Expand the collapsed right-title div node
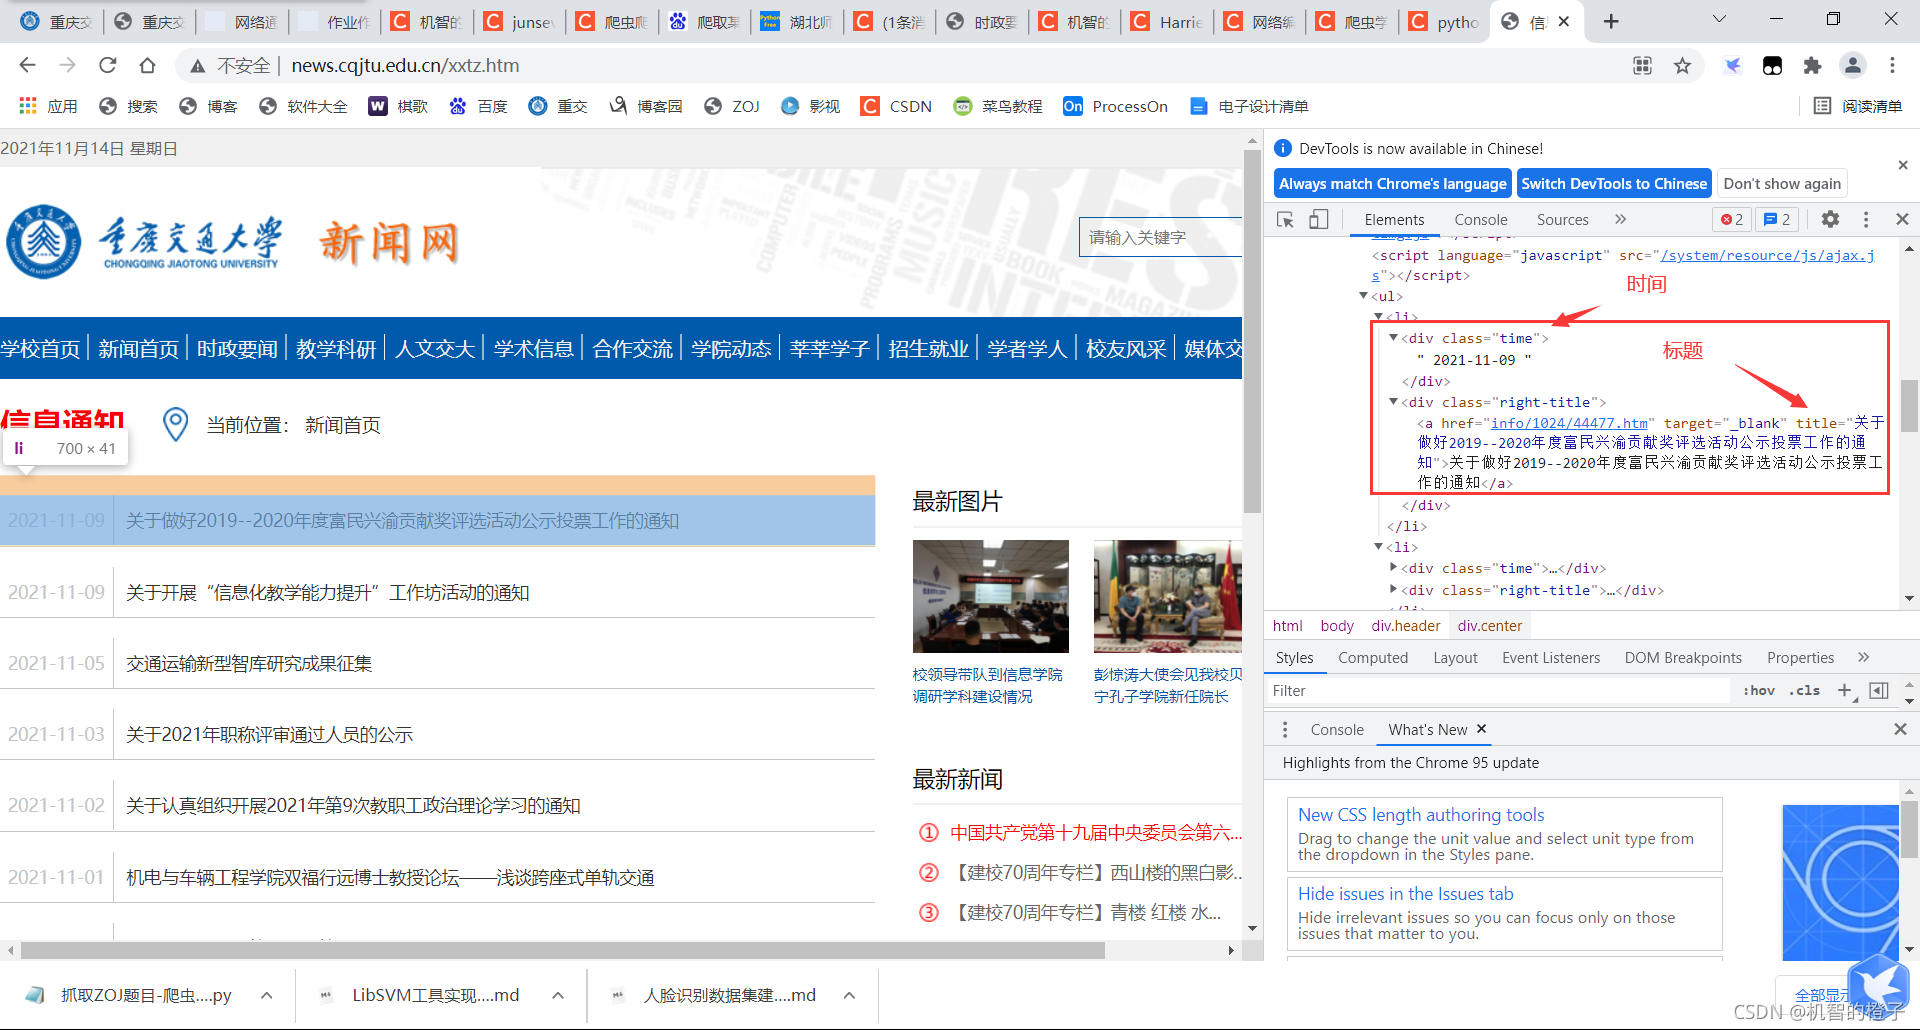Viewport: 1920px width, 1030px height. (1393, 590)
